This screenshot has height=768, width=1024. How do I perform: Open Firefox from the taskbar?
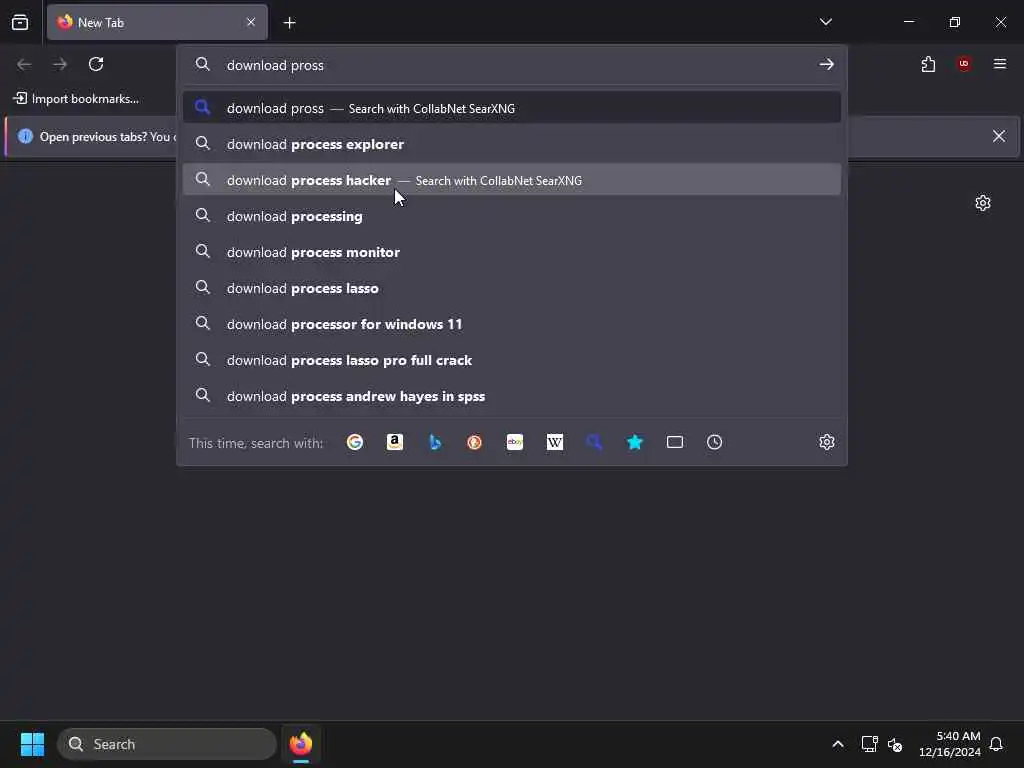click(x=300, y=744)
